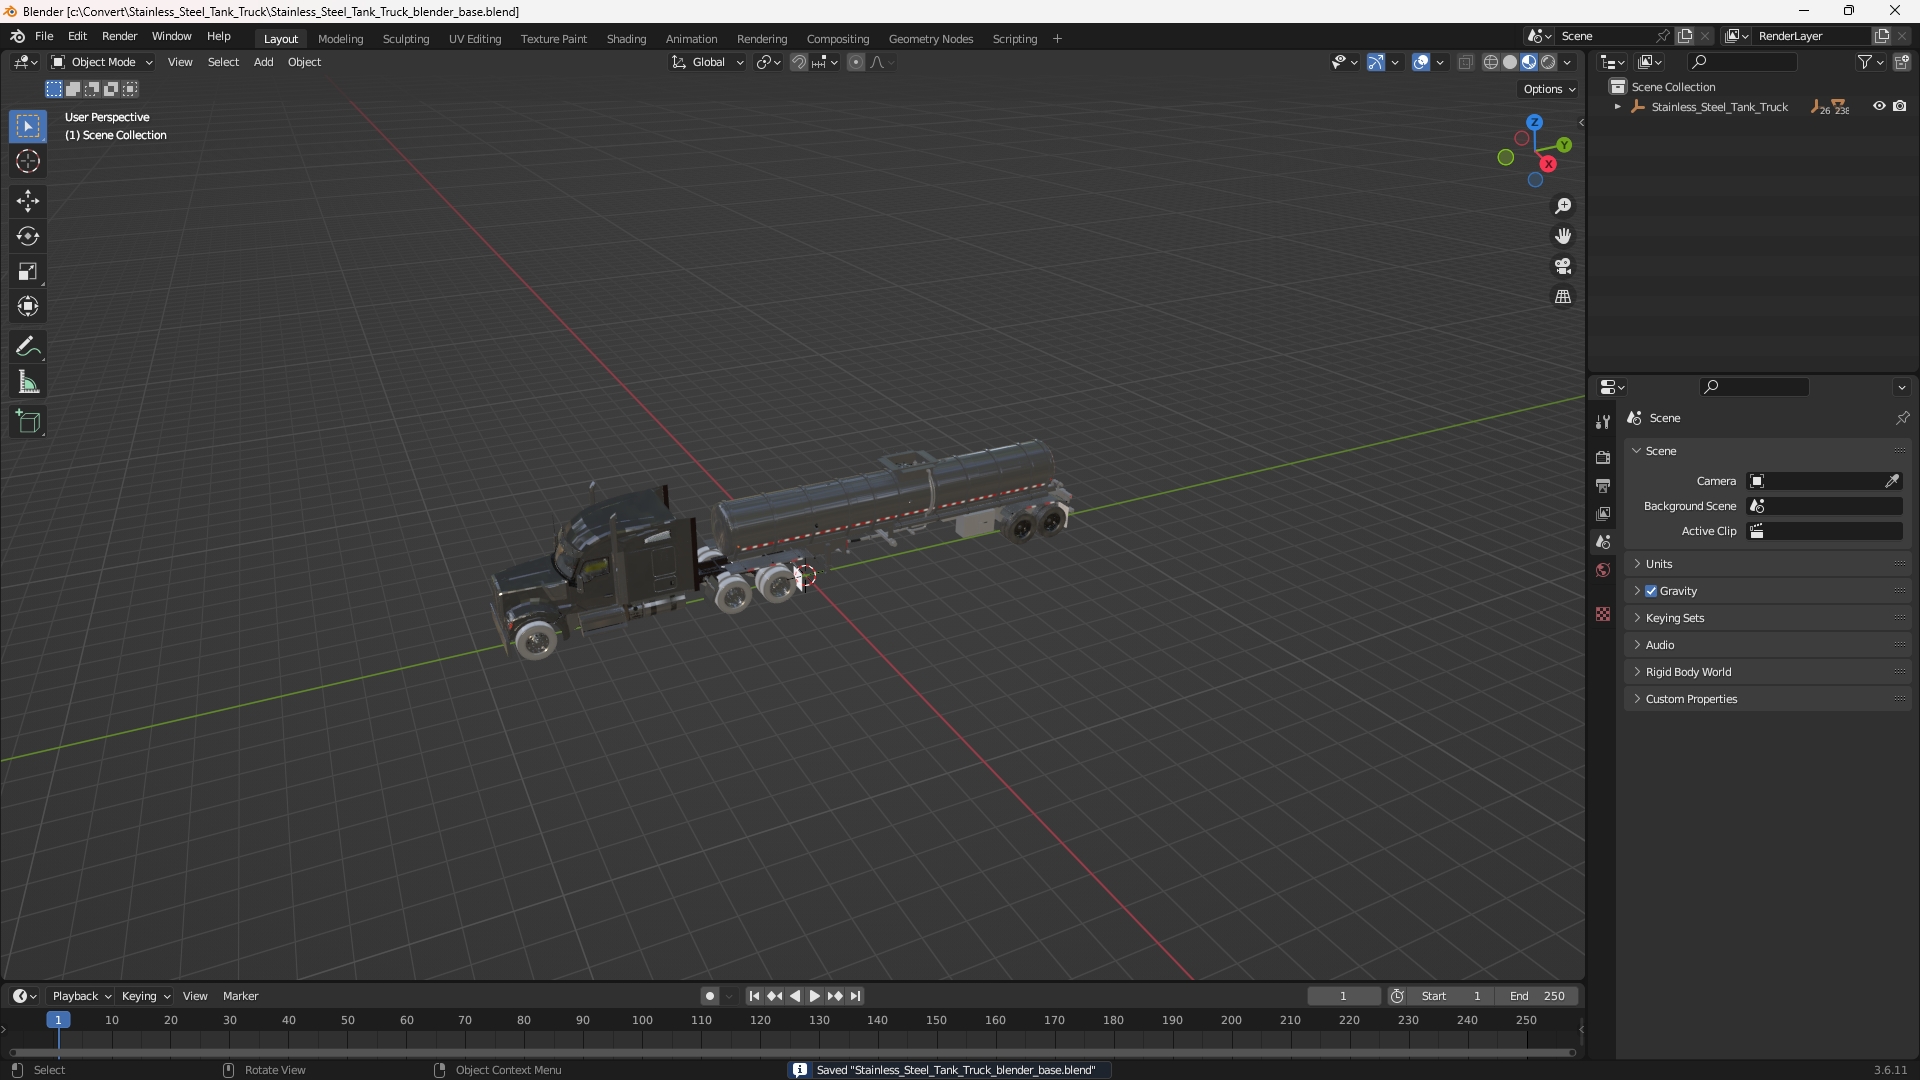Expand Stainless_Steel_Tank_Truck in the outliner
The image size is (1920, 1080).
tap(1617, 106)
